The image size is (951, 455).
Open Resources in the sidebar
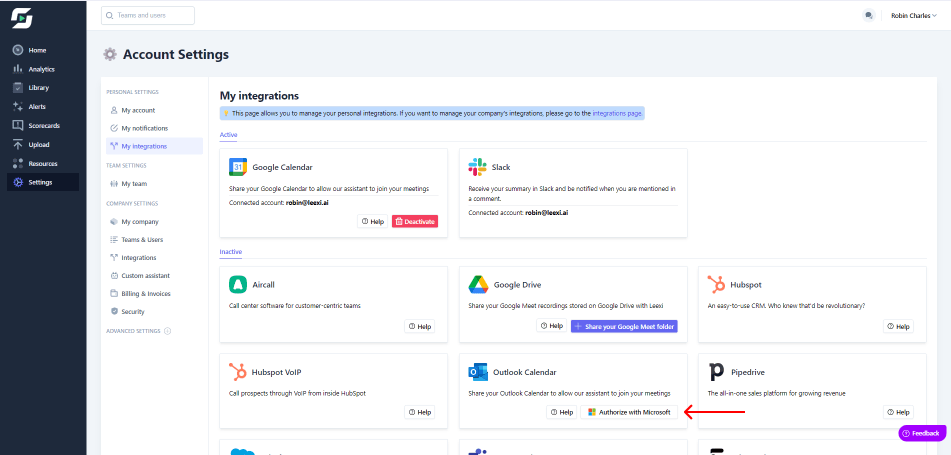(x=42, y=164)
